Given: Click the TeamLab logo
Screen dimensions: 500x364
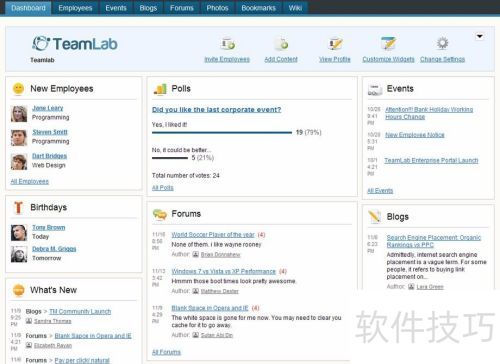Looking at the screenshot, I should (x=75, y=44).
